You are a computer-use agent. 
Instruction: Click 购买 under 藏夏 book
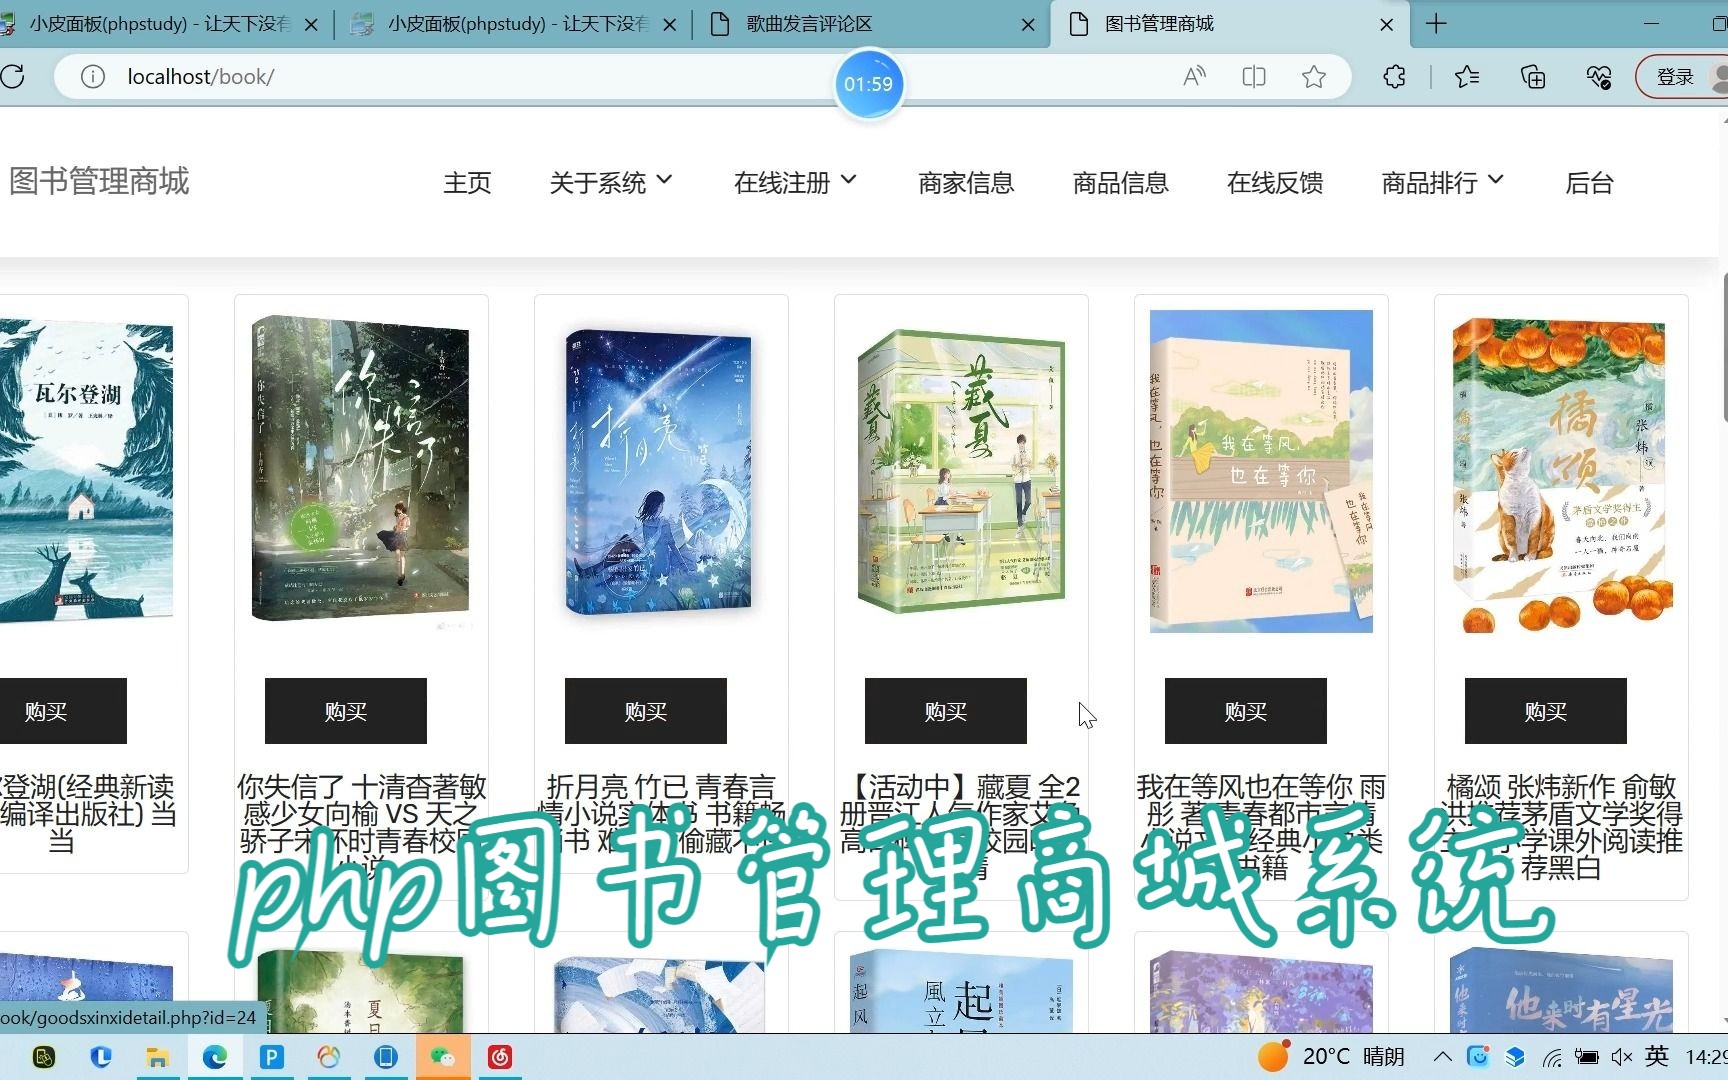pyautogui.click(x=946, y=711)
